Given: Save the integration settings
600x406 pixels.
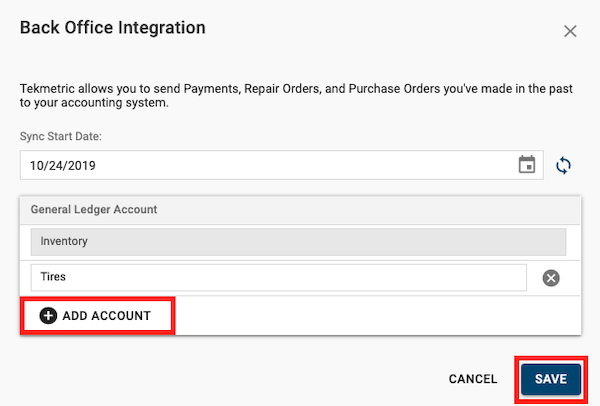Looking at the screenshot, I should pos(551,379).
